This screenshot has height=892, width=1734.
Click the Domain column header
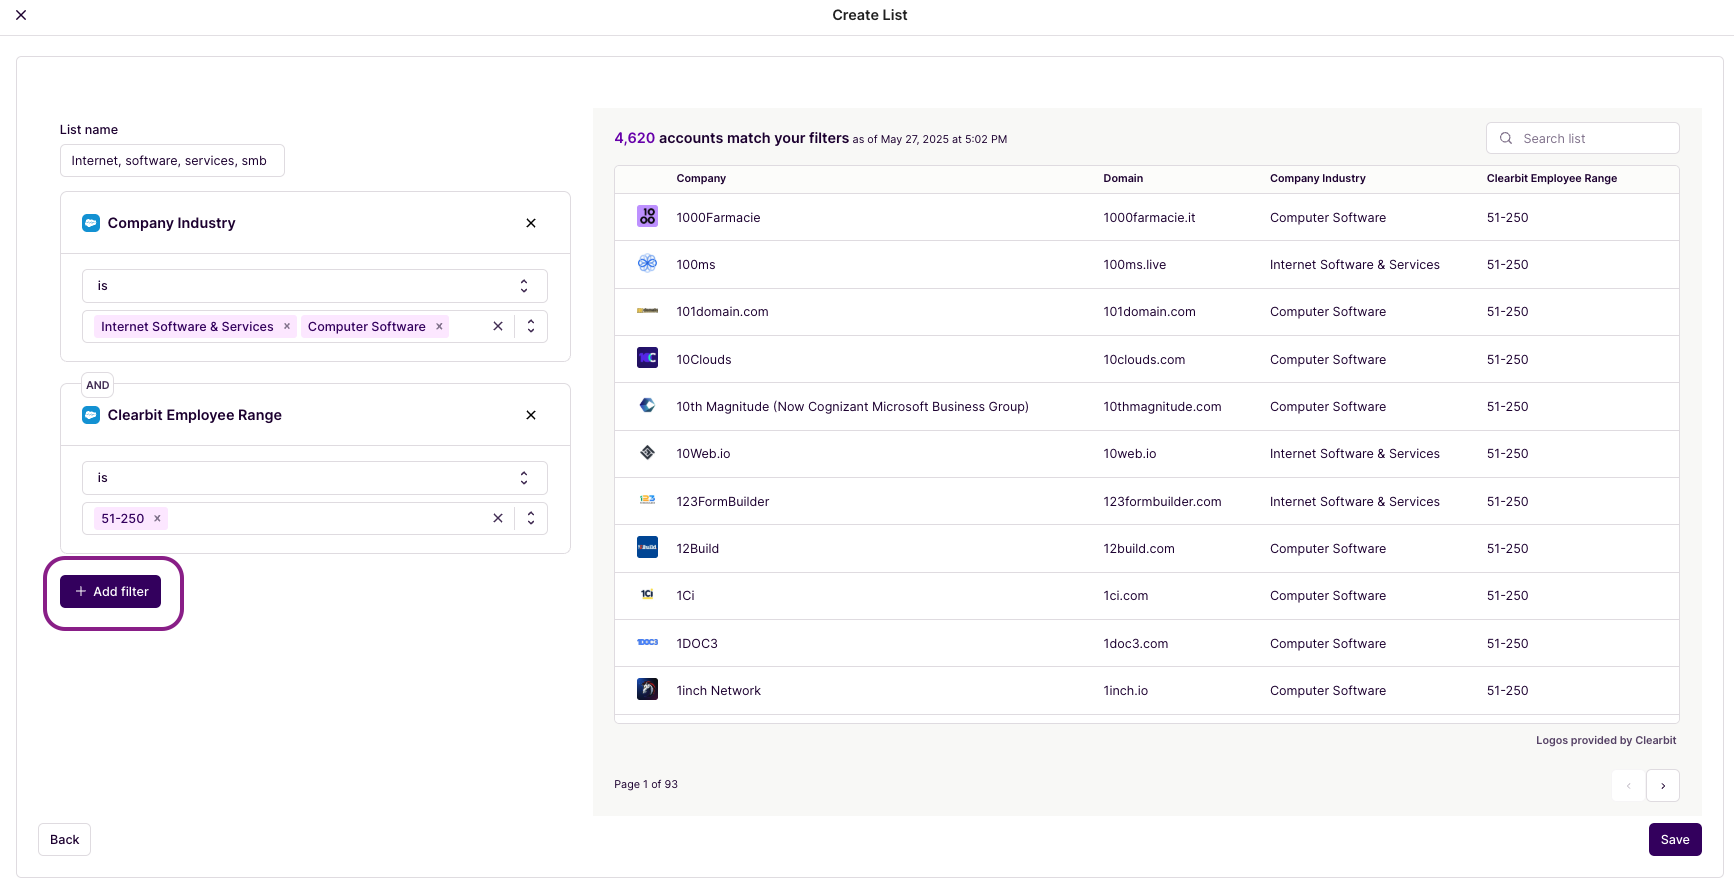1123,179
